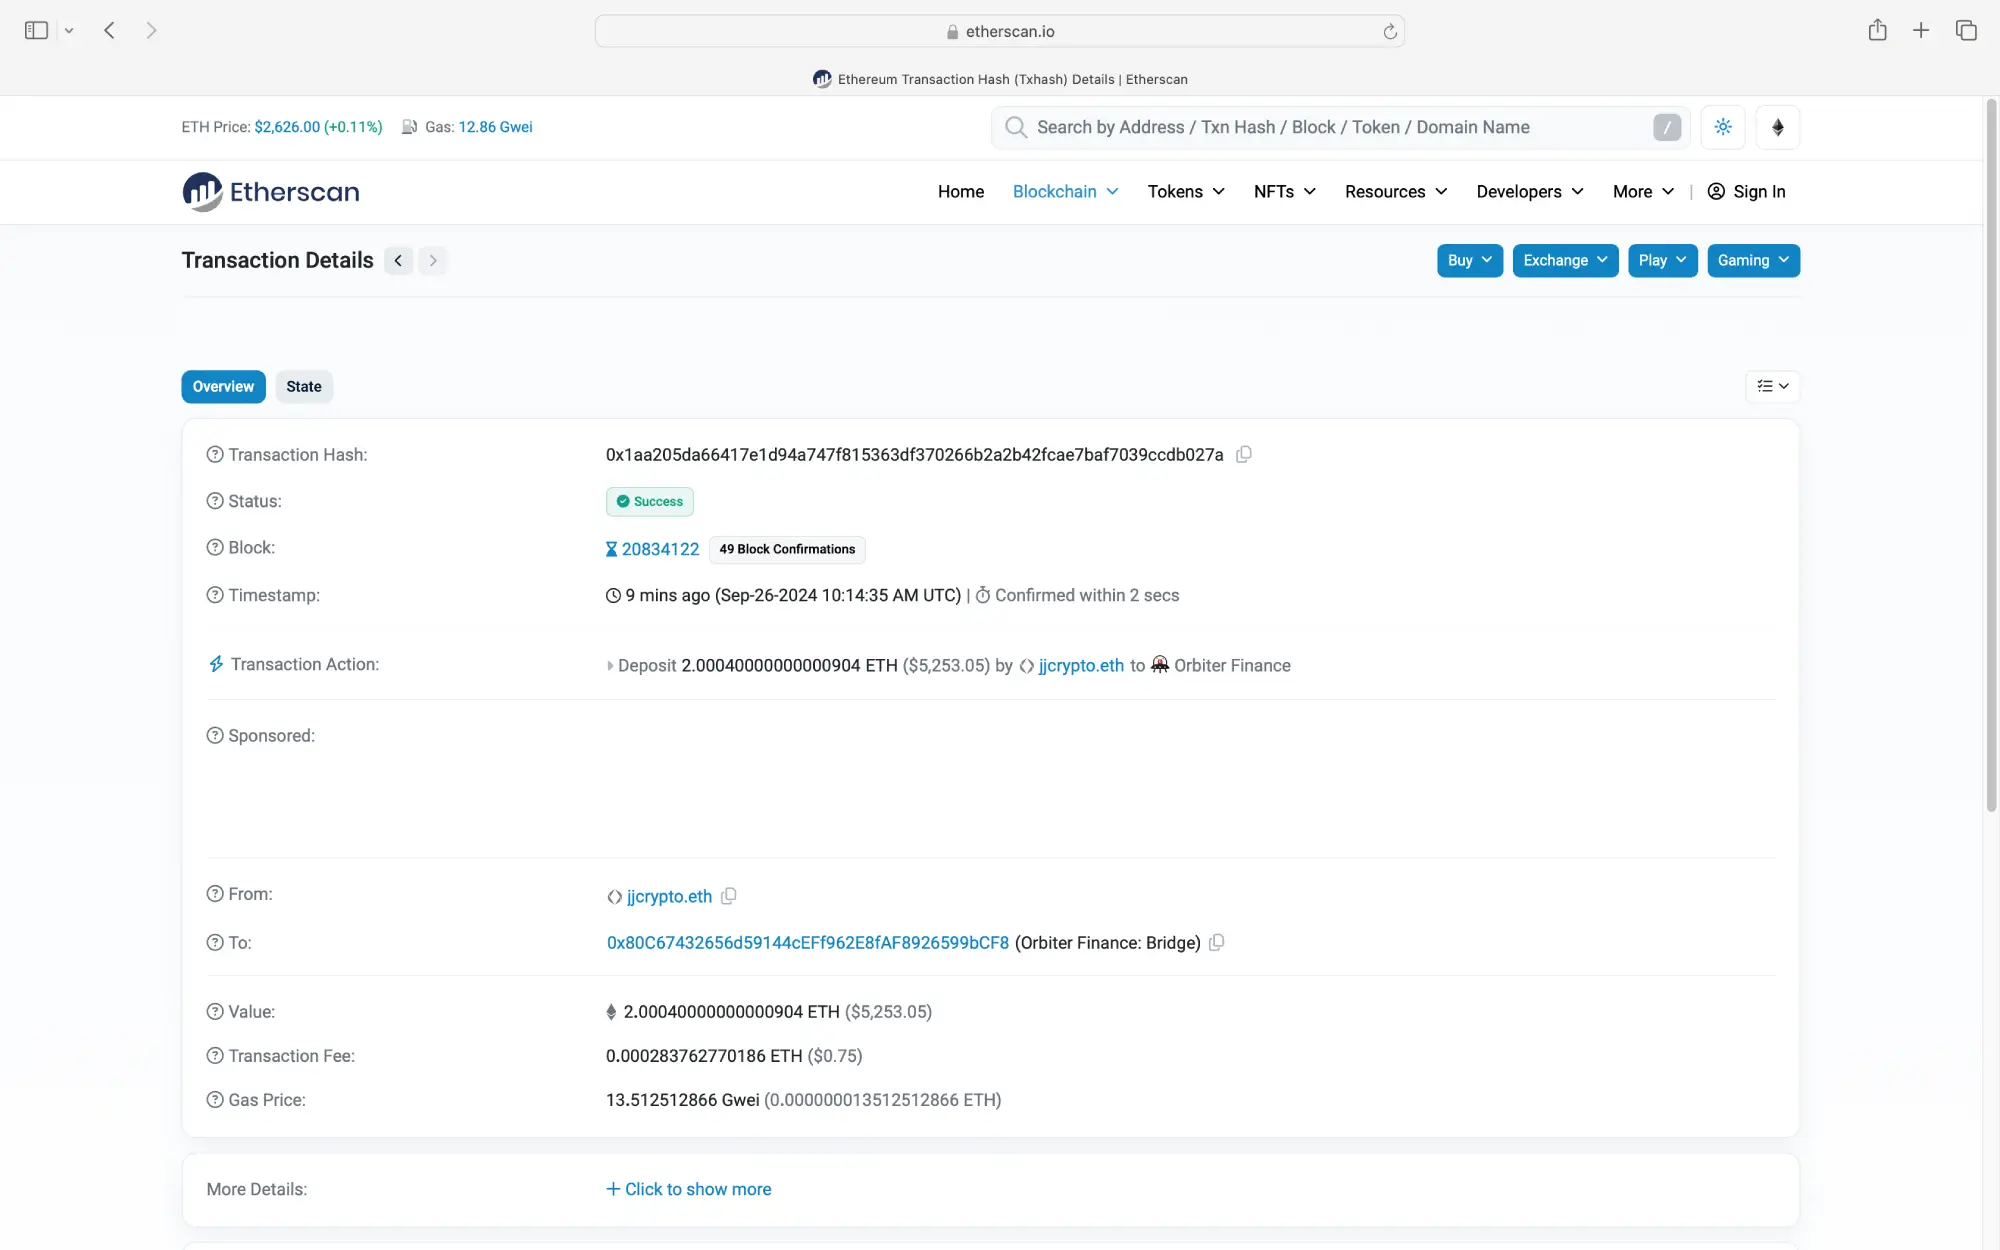Open the To help icon
Viewport: 2000px width, 1250px height.
coord(215,942)
